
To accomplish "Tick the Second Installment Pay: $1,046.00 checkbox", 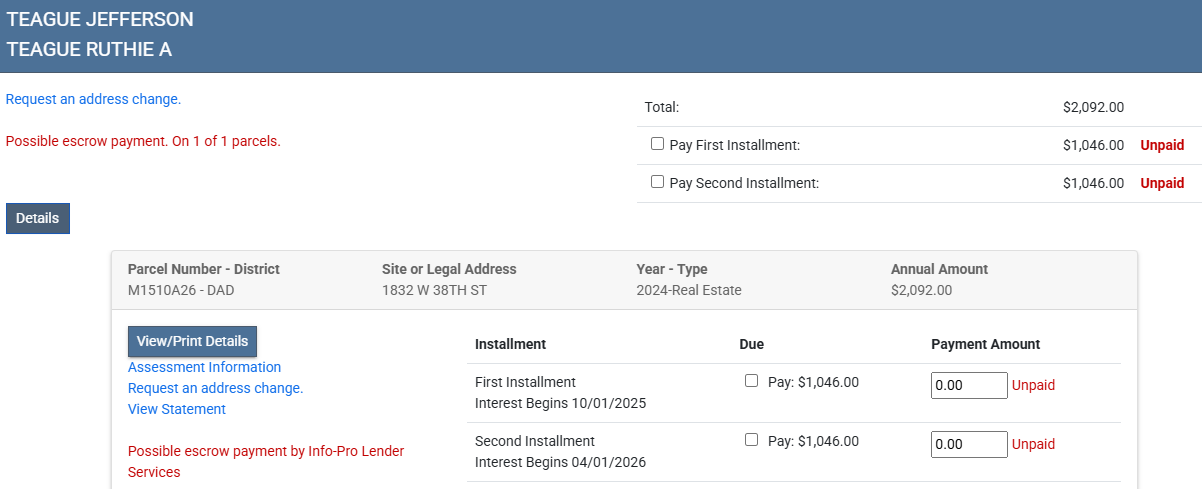I will coord(751,440).
